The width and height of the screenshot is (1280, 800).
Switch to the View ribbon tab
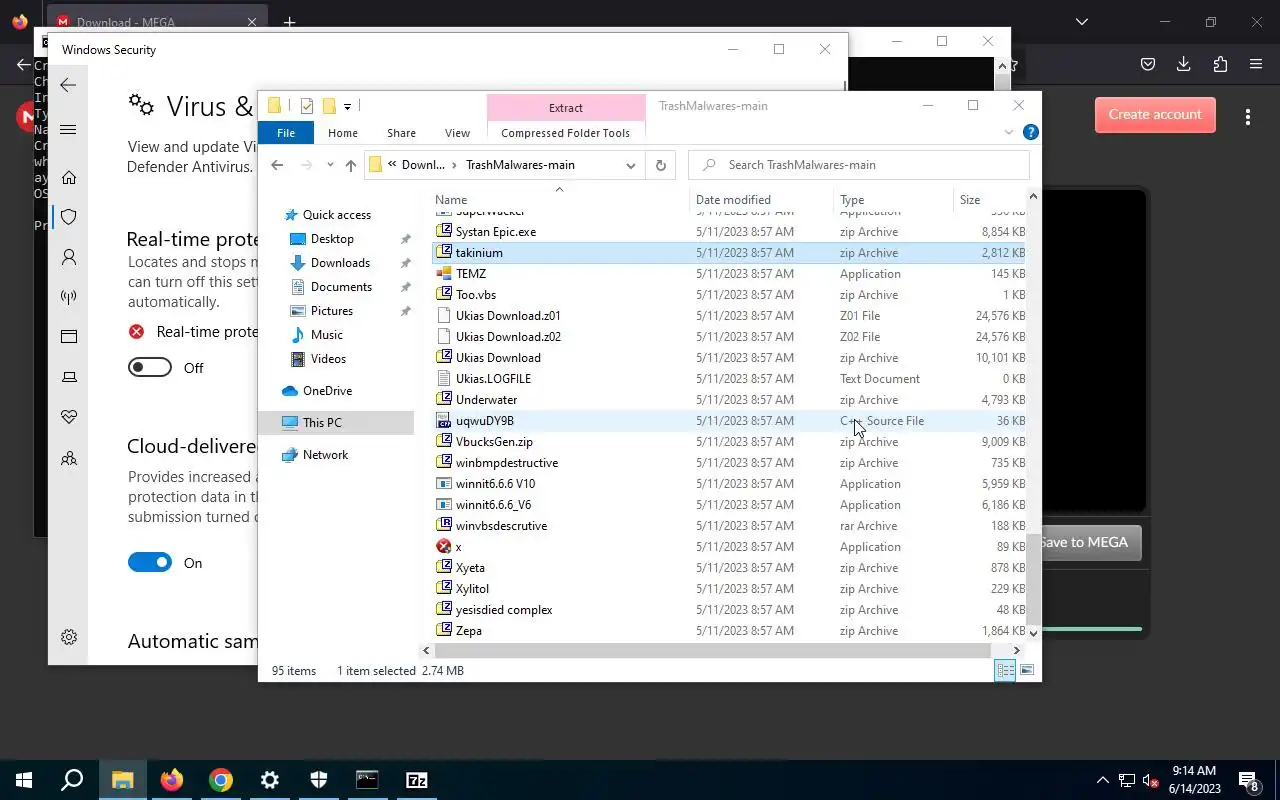point(457,133)
